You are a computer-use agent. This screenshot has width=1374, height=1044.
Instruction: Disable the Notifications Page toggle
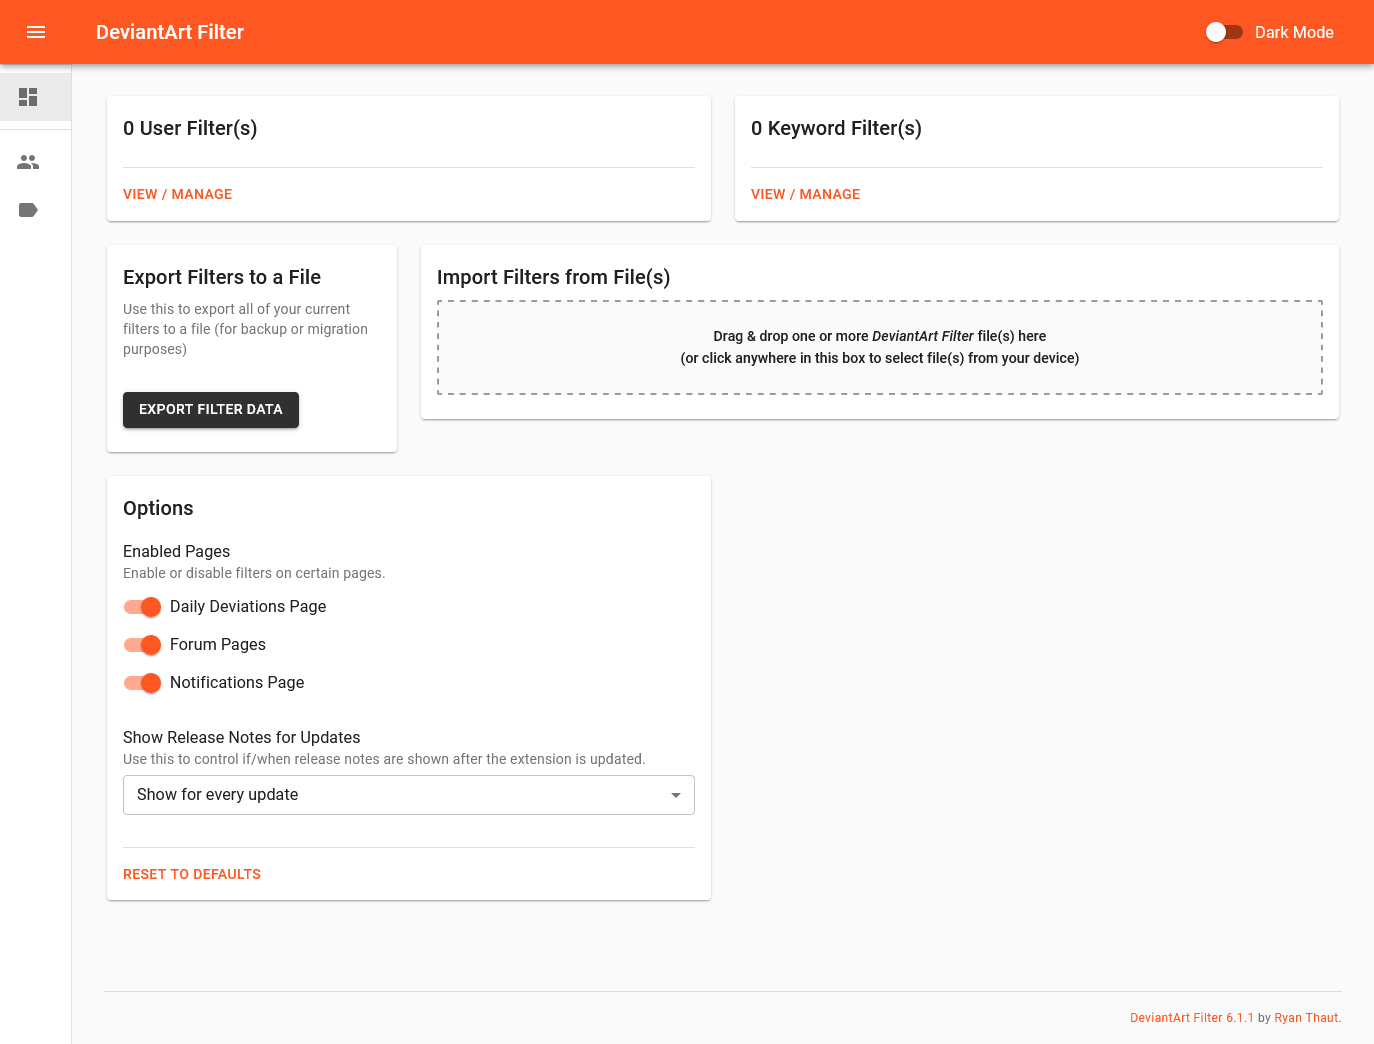click(x=142, y=683)
